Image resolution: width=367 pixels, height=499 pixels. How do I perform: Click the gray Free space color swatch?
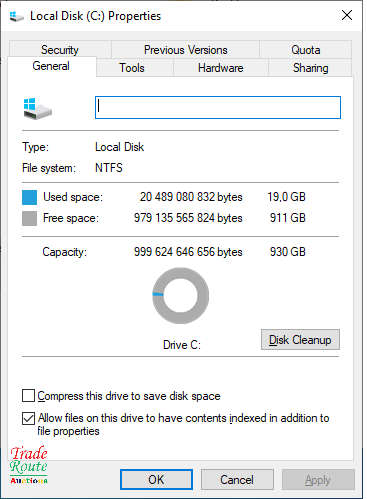click(29, 218)
